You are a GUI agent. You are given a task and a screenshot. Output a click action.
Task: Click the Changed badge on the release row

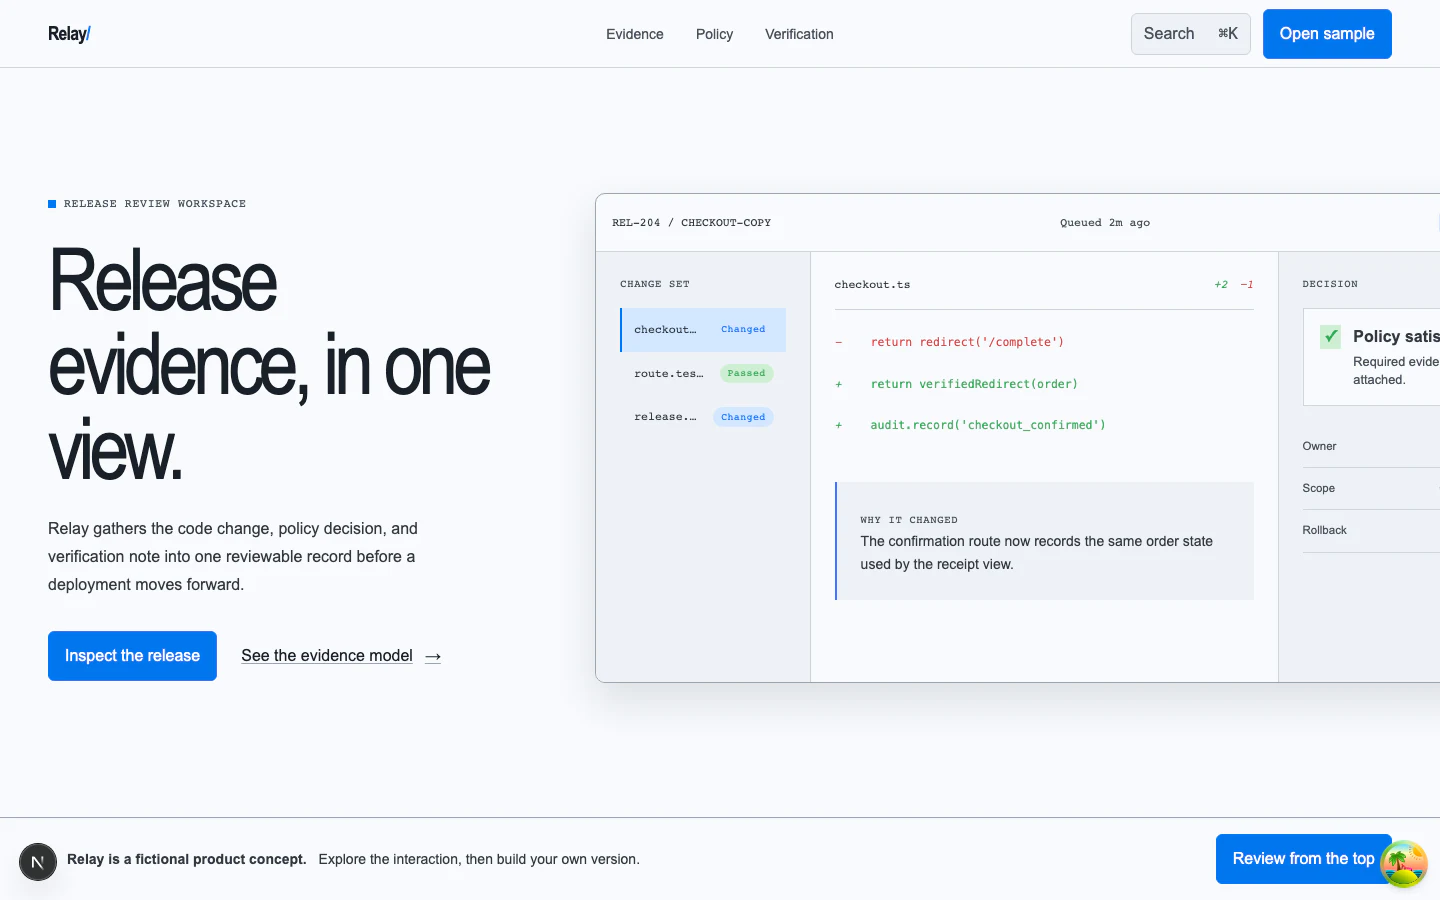pos(743,417)
